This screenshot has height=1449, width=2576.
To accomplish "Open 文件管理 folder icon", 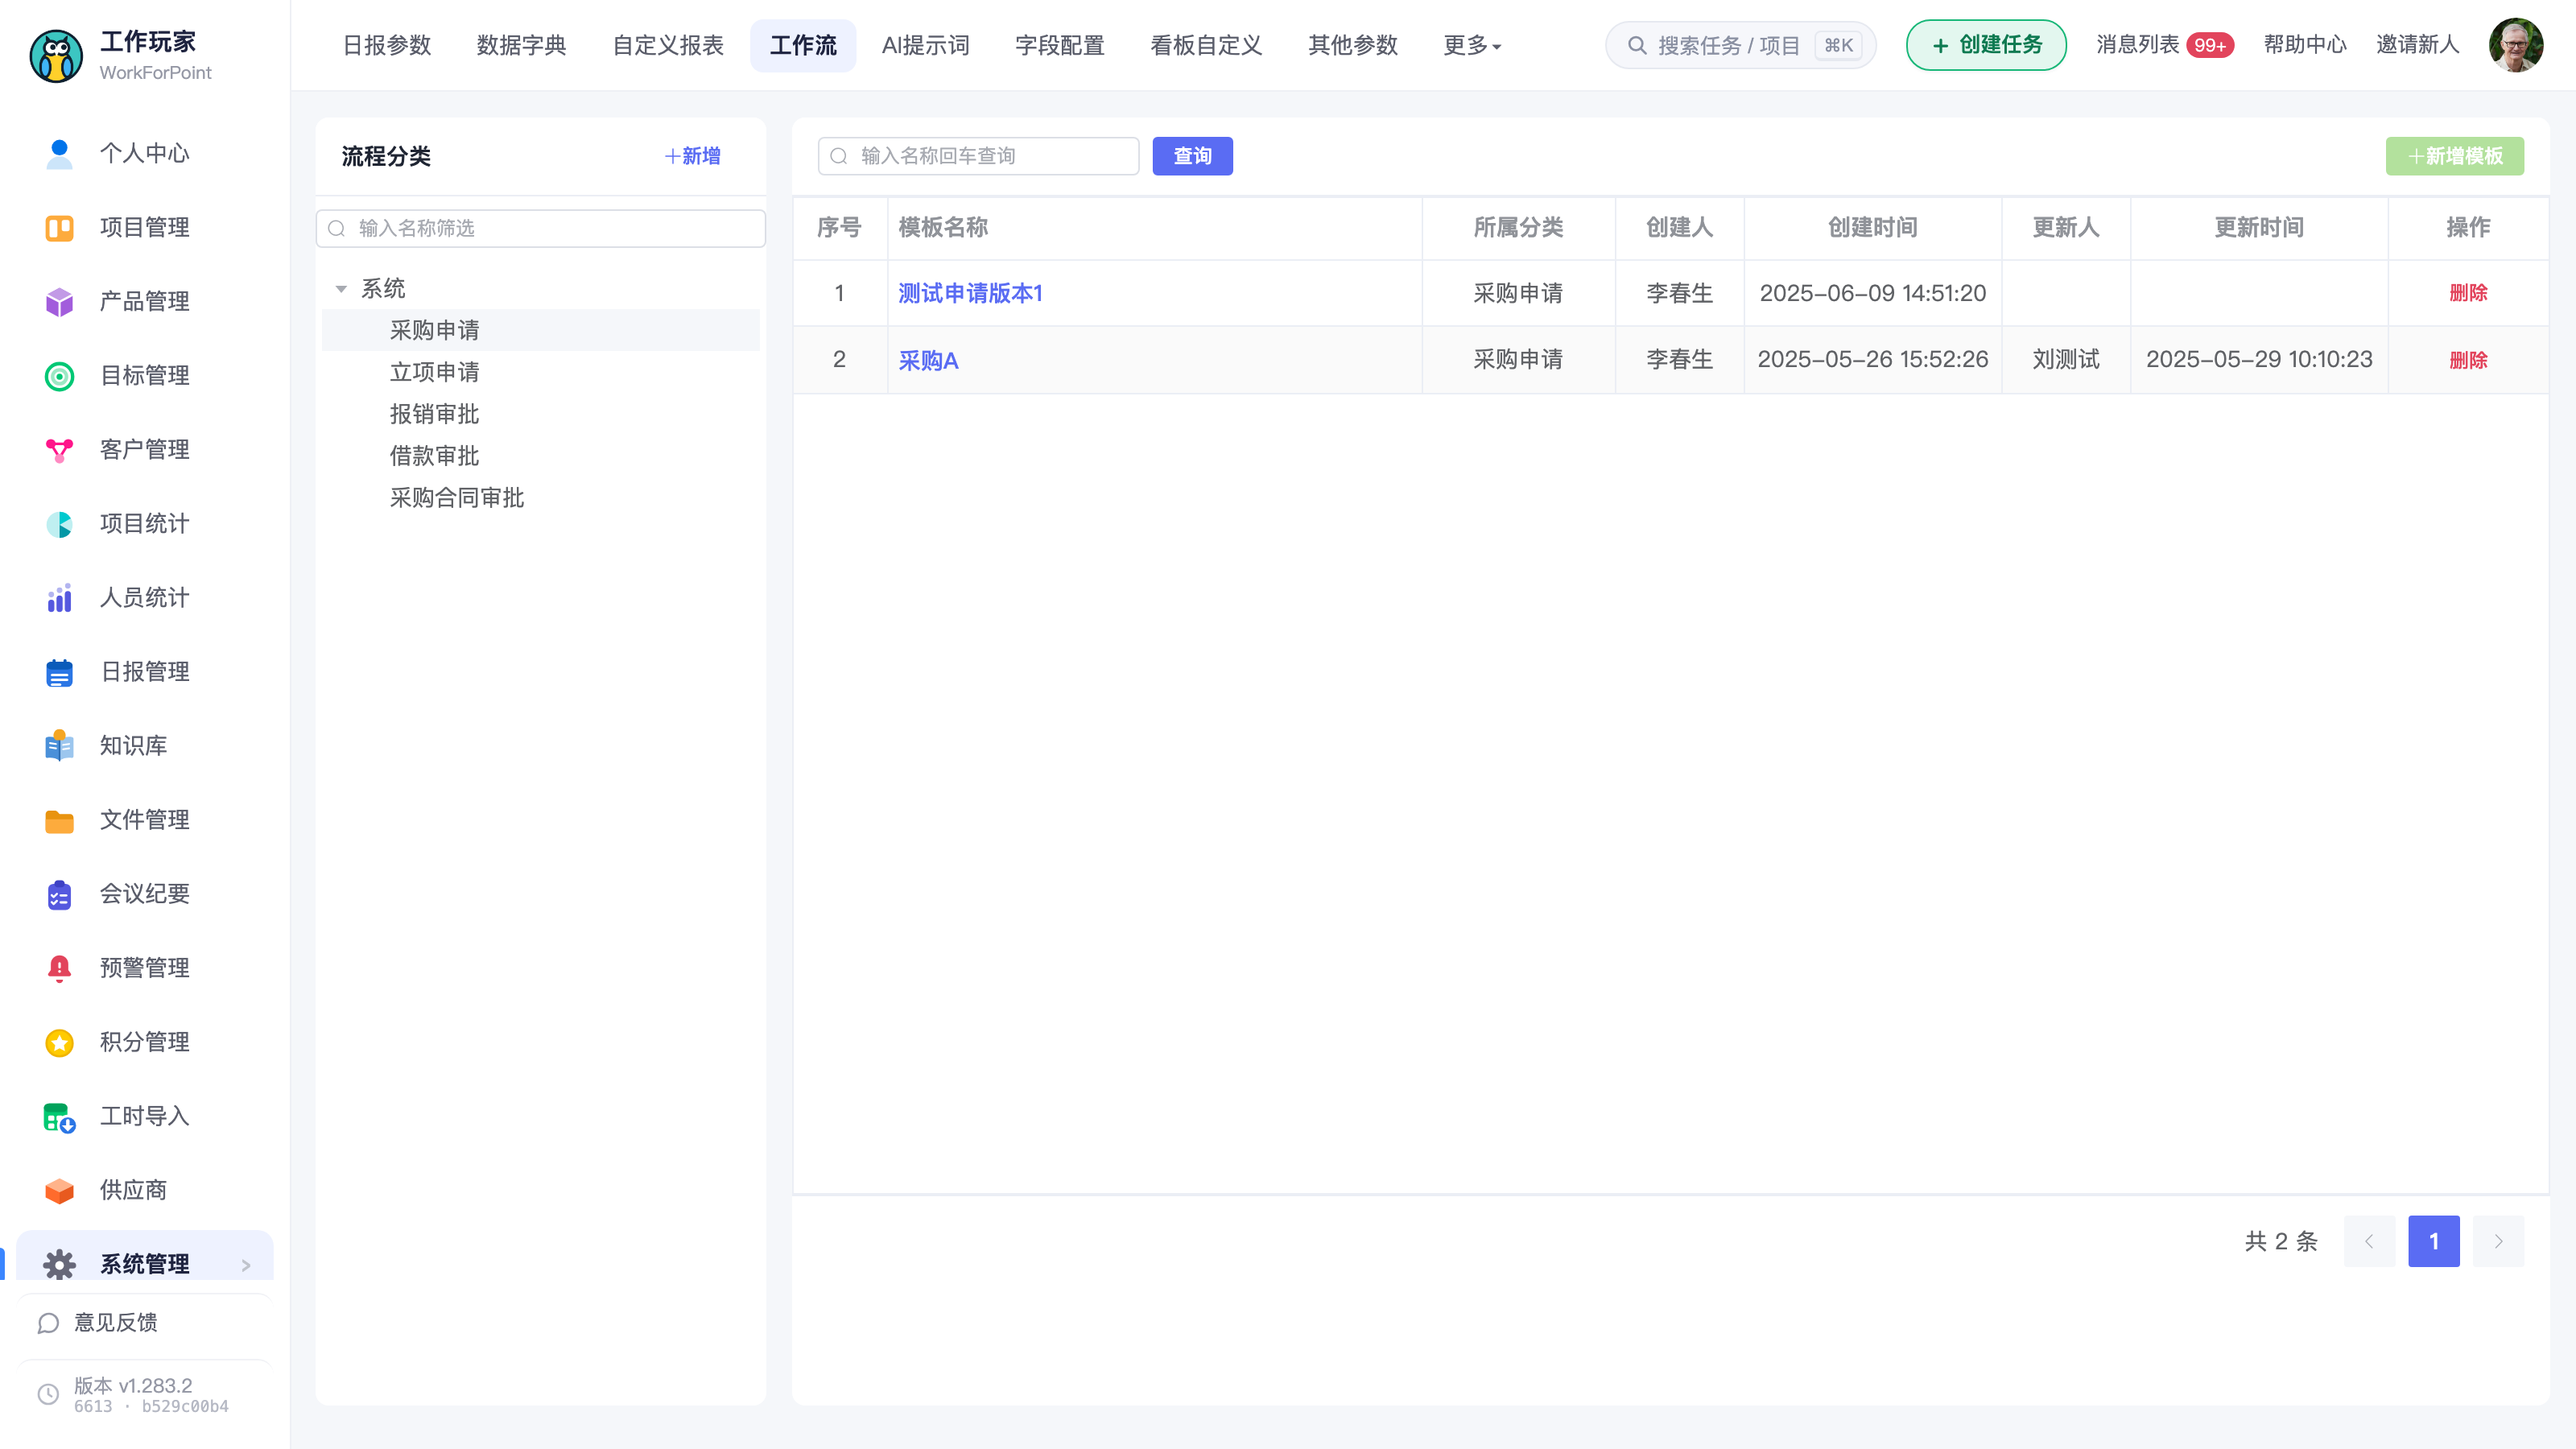I will (x=59, y=820).
